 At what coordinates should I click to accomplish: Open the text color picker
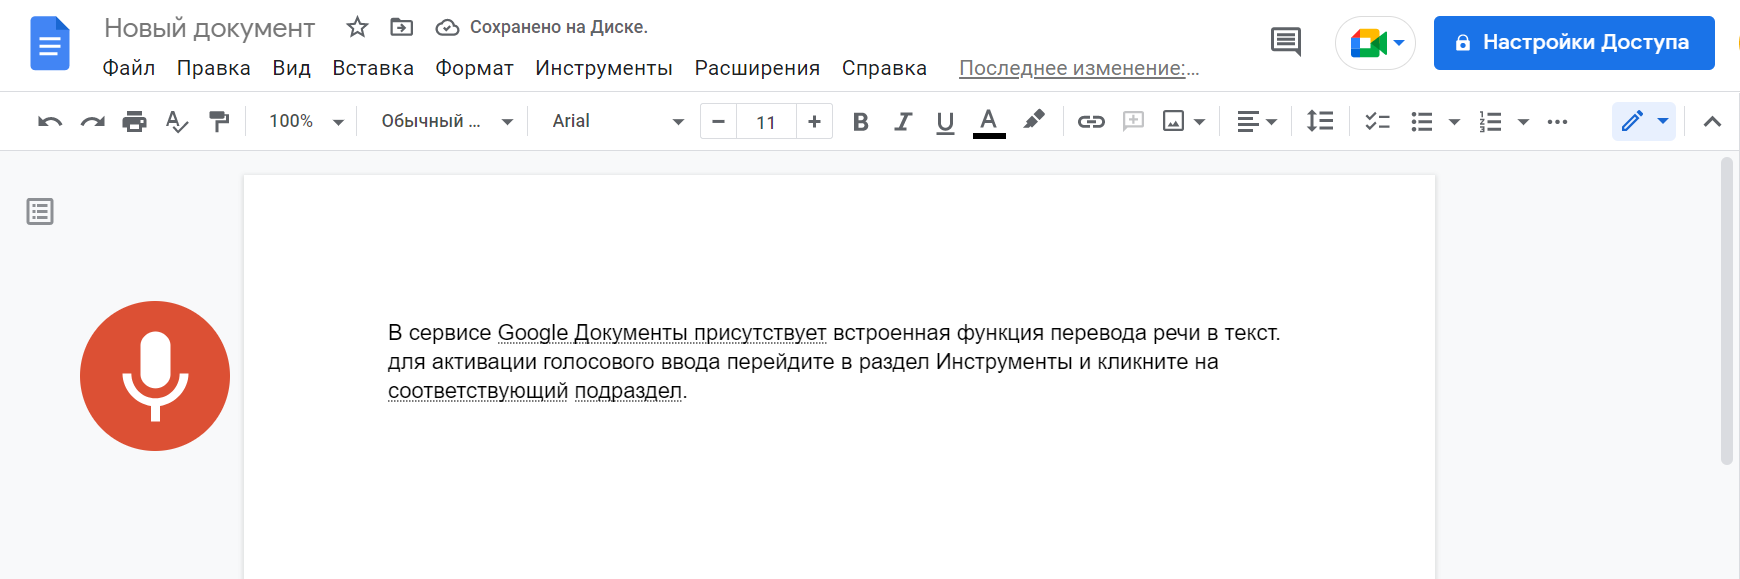click(x=989, y=122)
